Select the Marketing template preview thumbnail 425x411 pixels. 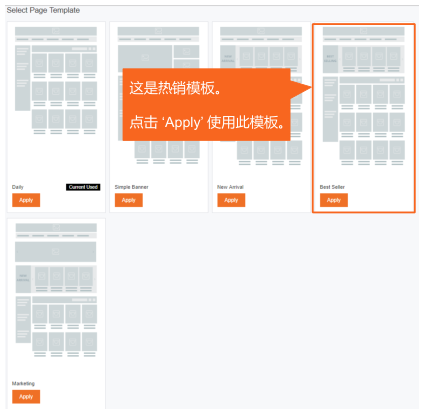click(x=56, y=290)
